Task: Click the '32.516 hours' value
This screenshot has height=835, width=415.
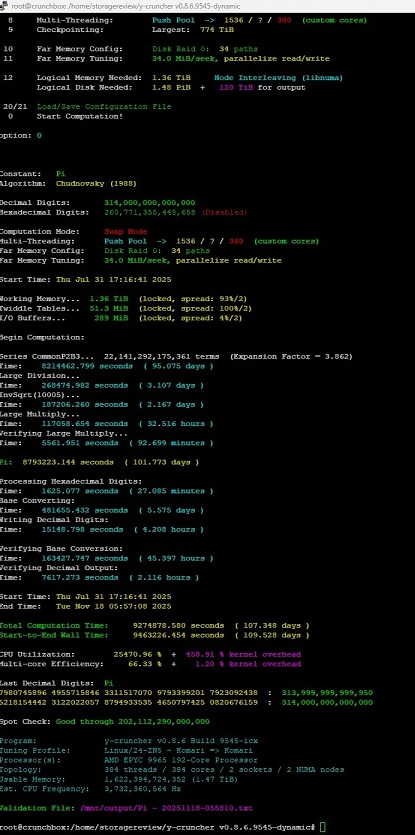Action: click(176, 424)
